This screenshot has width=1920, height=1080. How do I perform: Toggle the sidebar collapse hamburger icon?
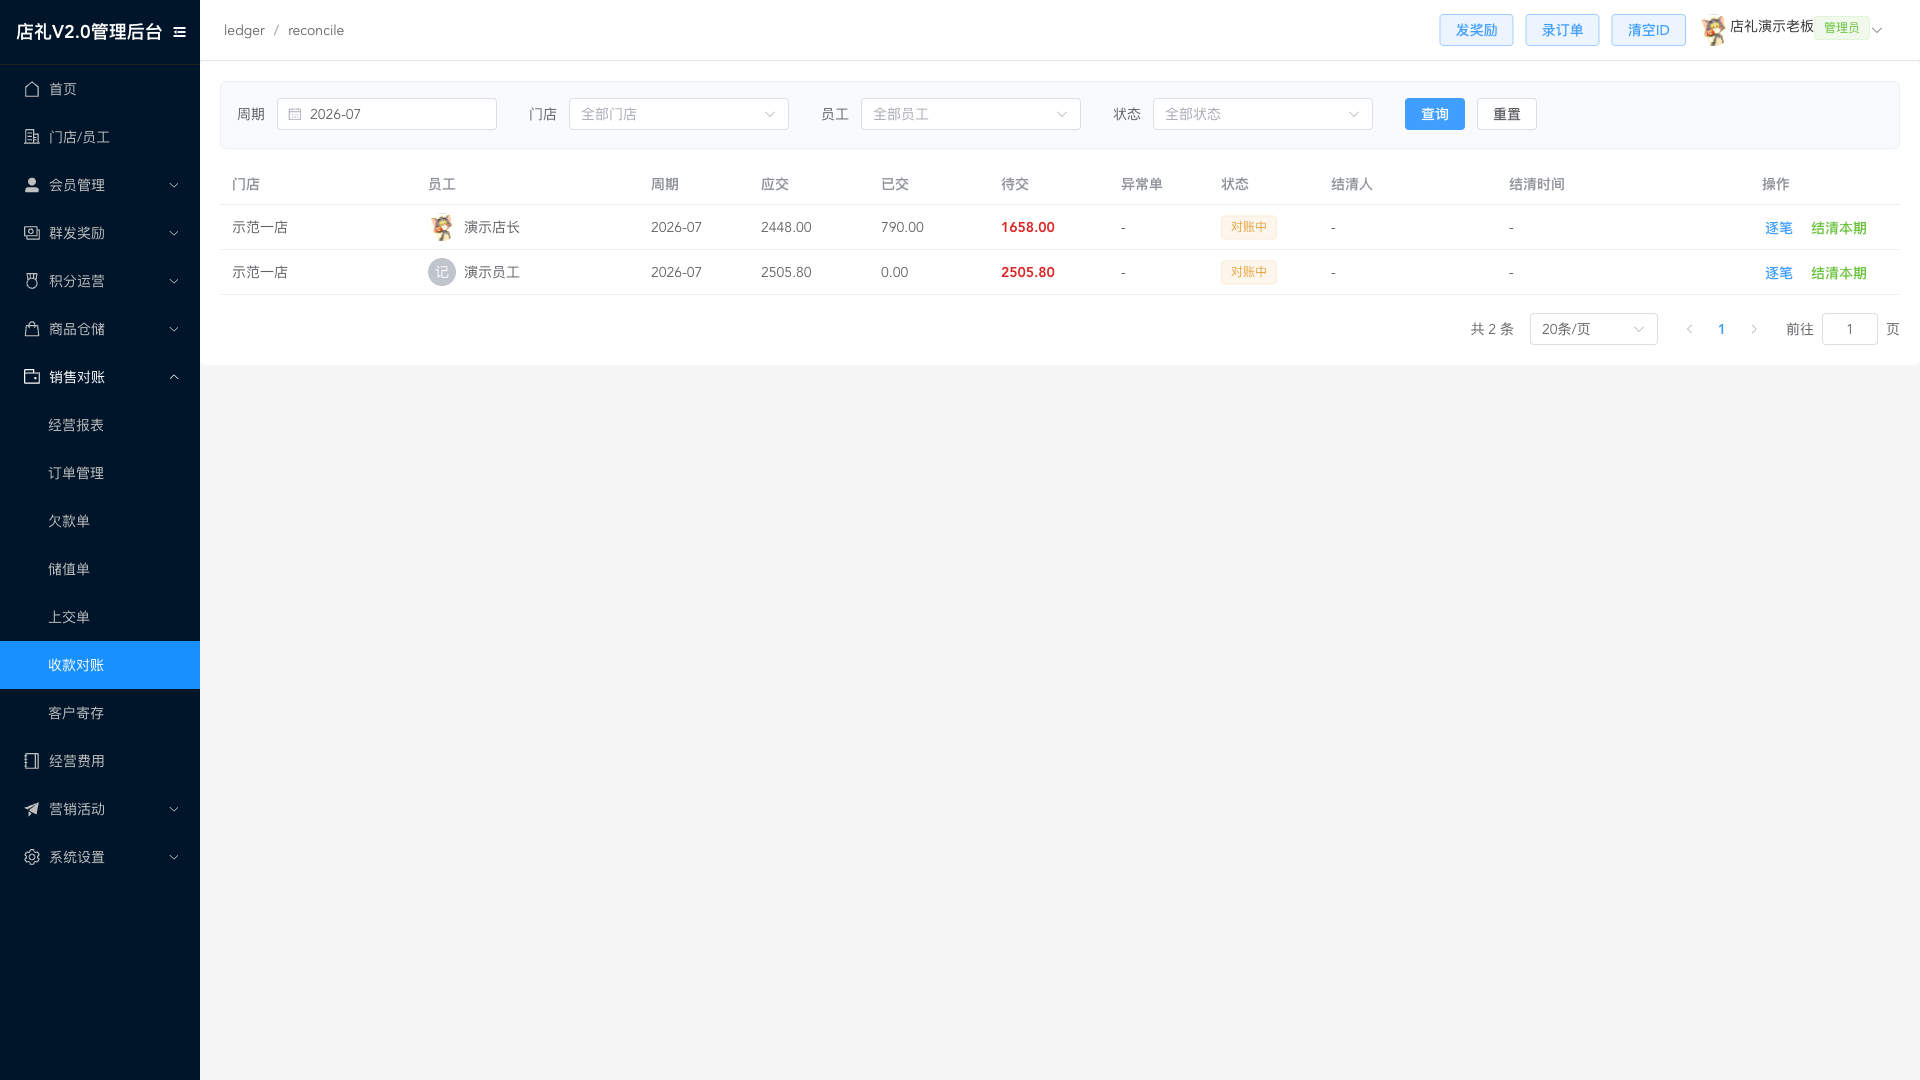[x=180, y=32]
